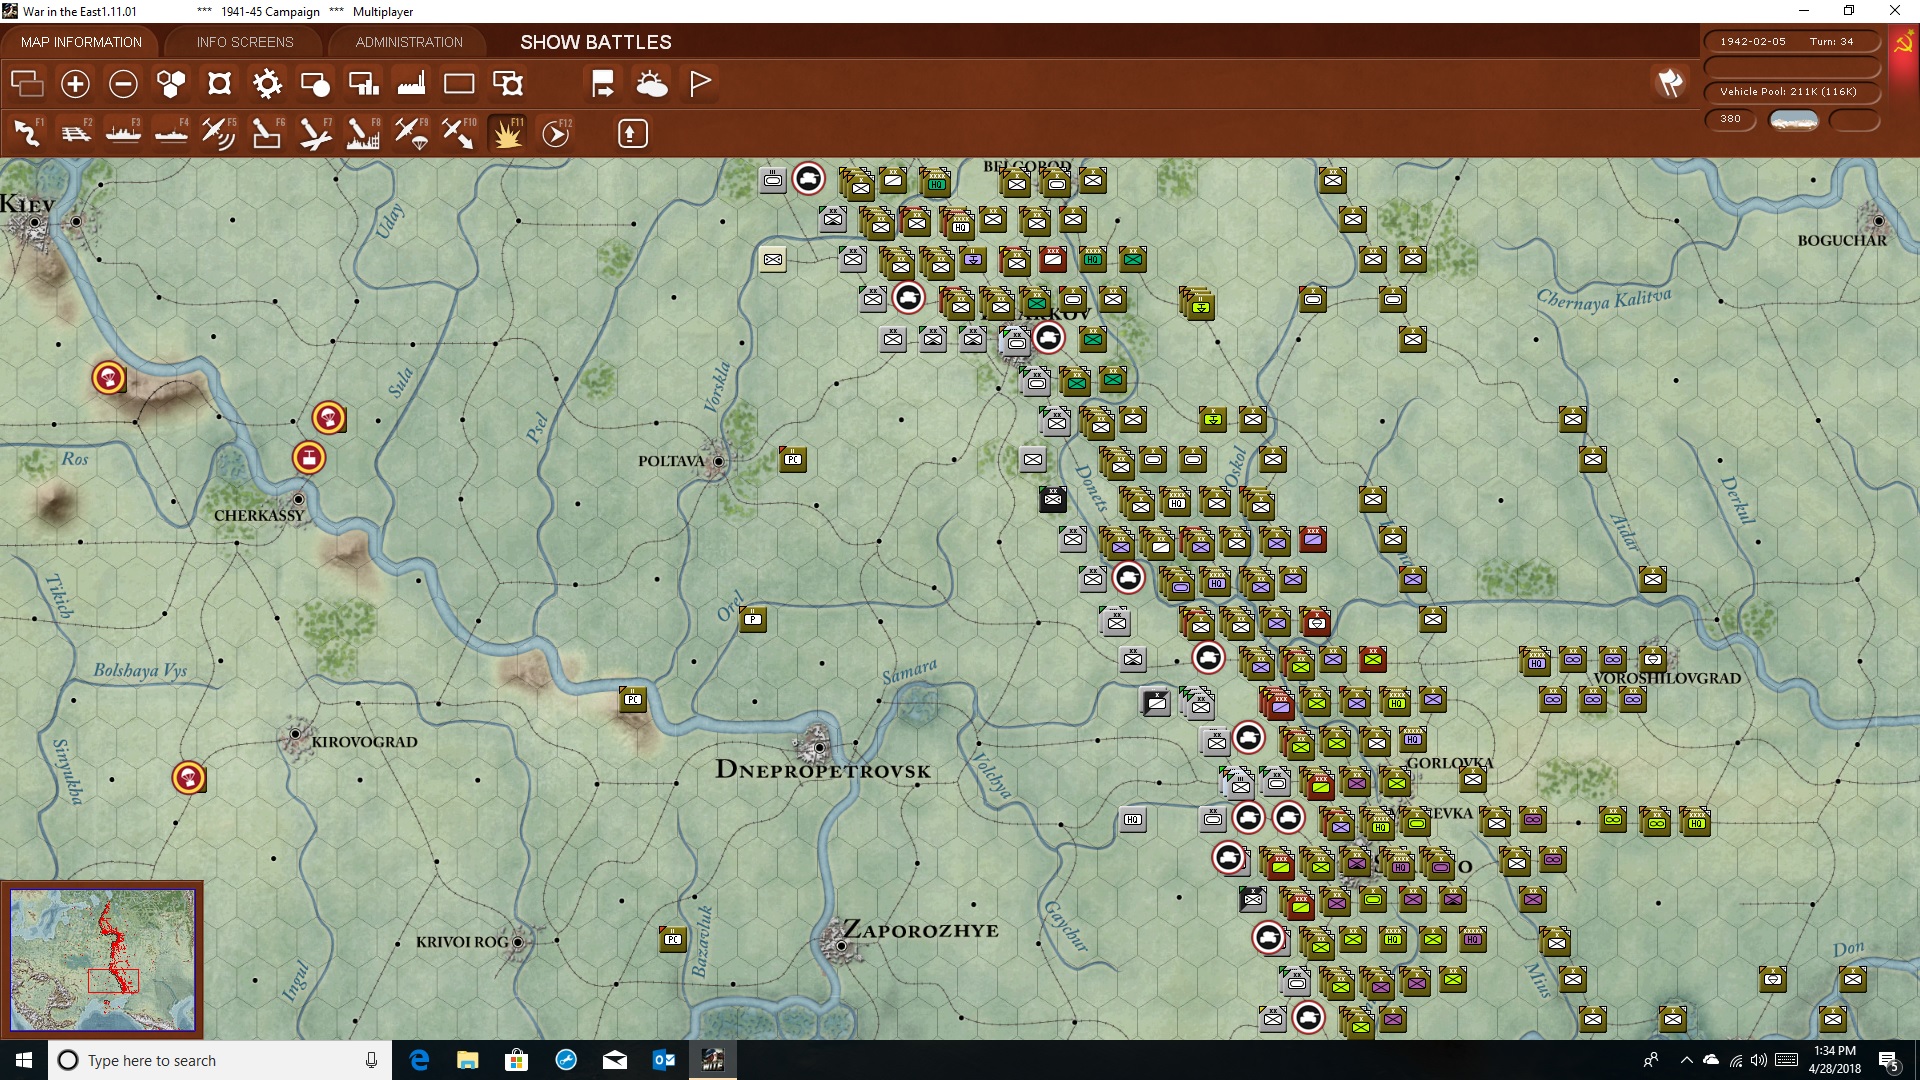The height and width of the screenshot is (1080, 1920).
Task: Select the F9 air transport parachute icon
Action: 411,133
